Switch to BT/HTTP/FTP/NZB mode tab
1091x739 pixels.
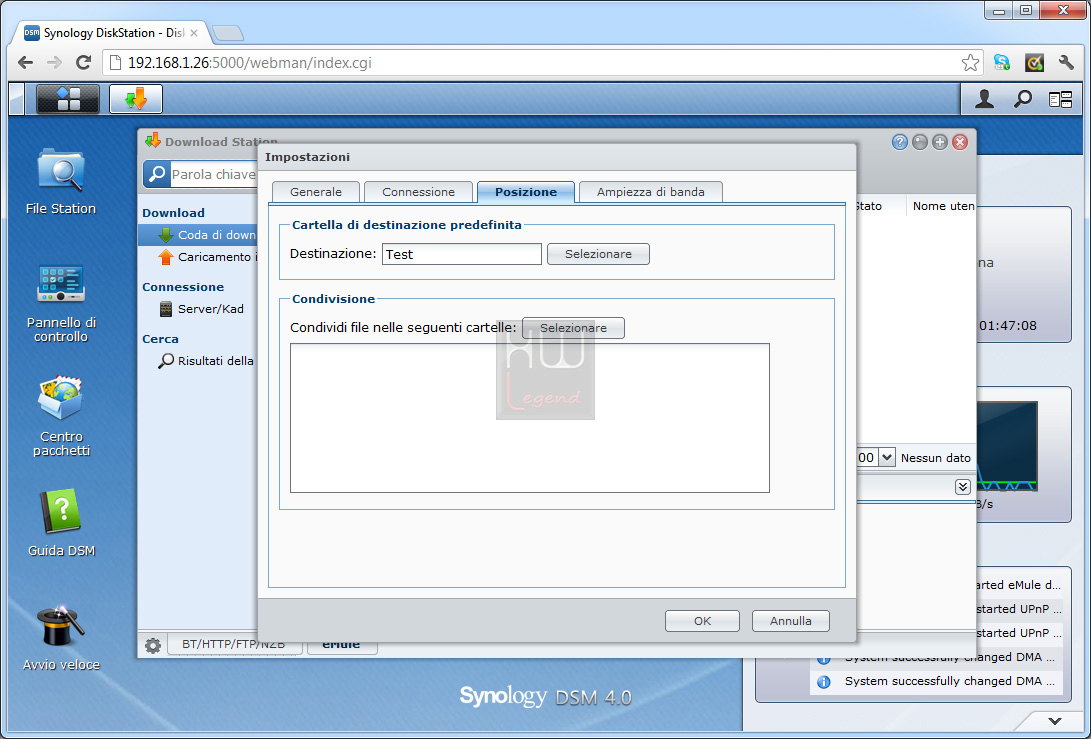(234, 645)
